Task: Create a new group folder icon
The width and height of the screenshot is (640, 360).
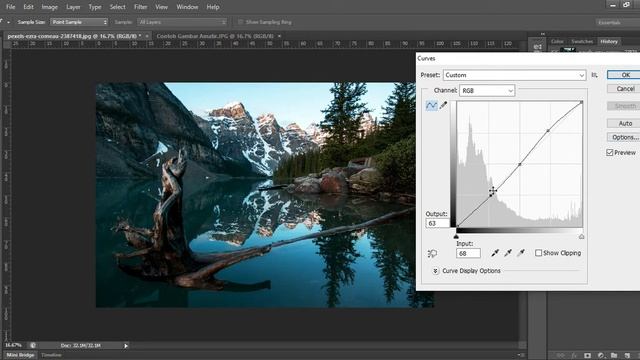Action: [x=614, y=356]
